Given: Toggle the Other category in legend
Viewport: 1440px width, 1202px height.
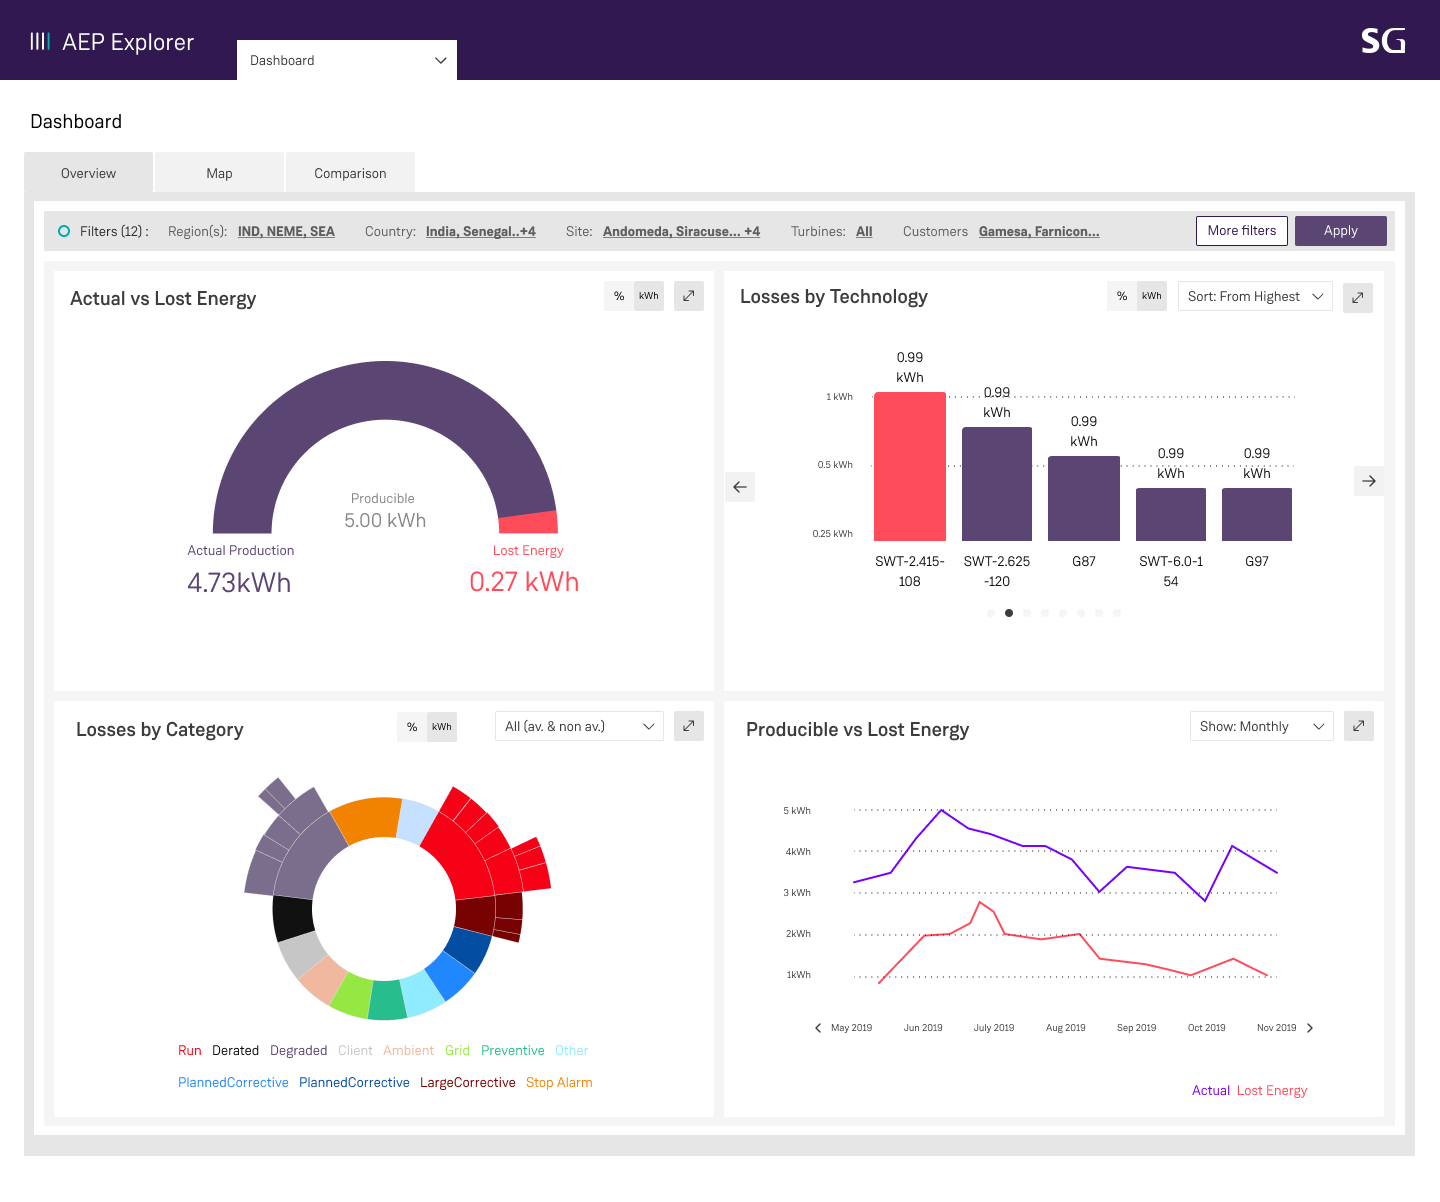Looking at the screenshot, I should (572, 1051).
